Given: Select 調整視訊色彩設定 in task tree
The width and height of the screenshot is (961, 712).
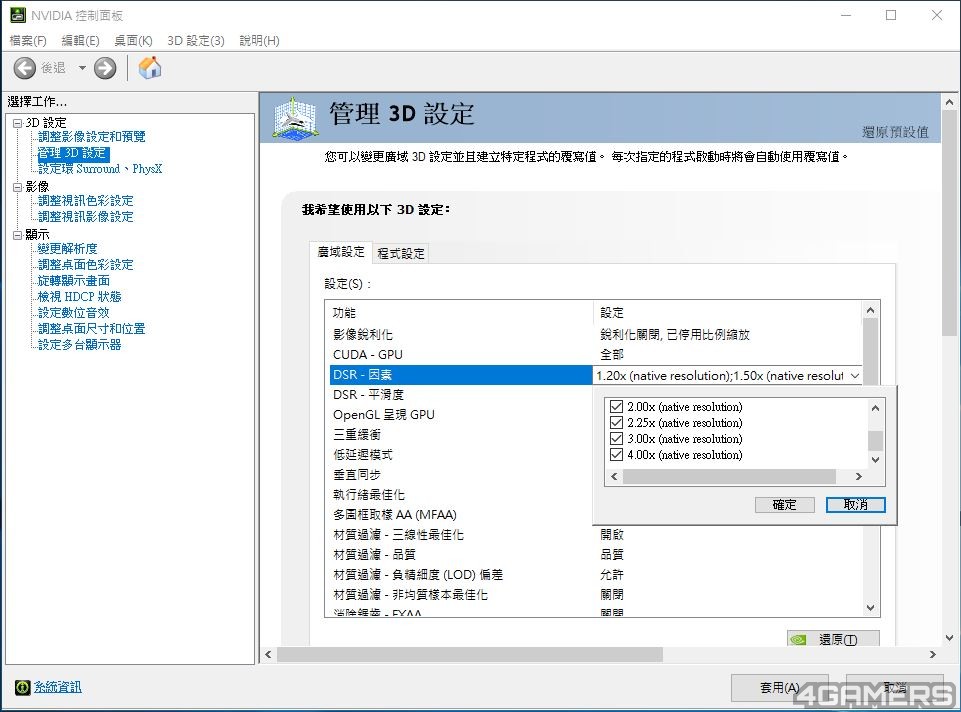Looking at the screenshot, I should tap(85, 200).
